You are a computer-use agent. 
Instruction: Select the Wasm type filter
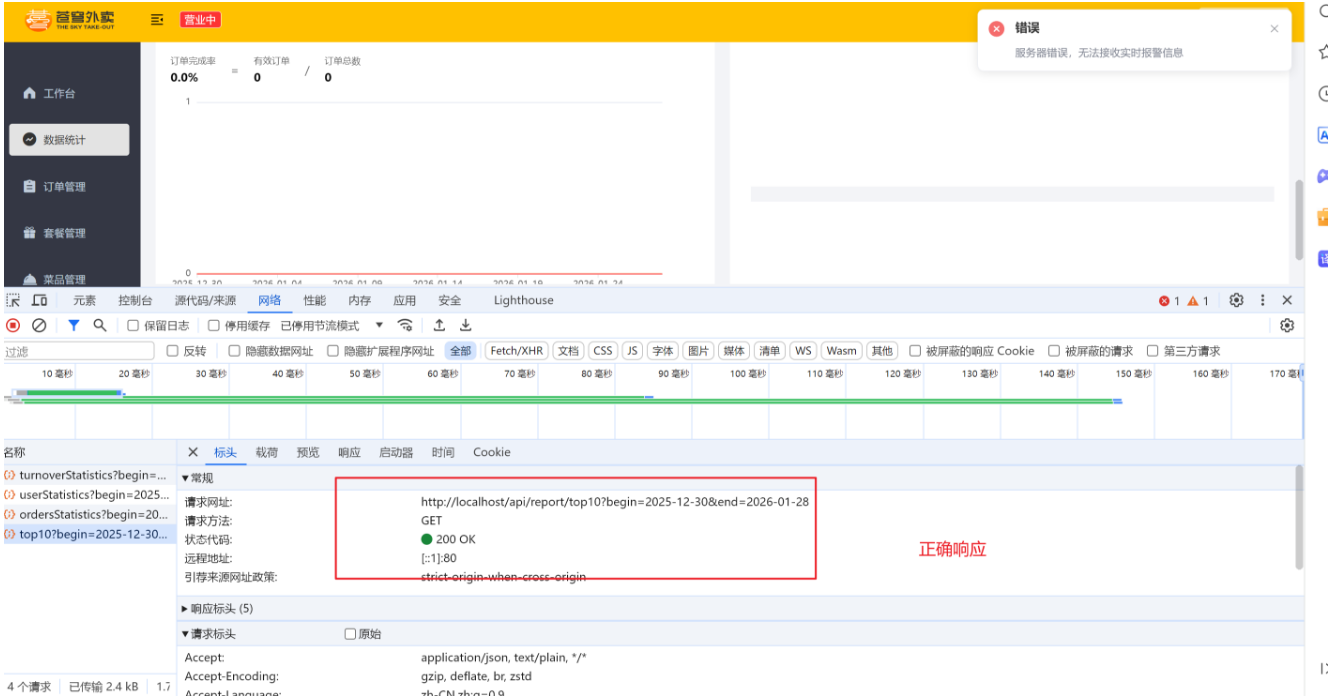(x=842, y=351)
